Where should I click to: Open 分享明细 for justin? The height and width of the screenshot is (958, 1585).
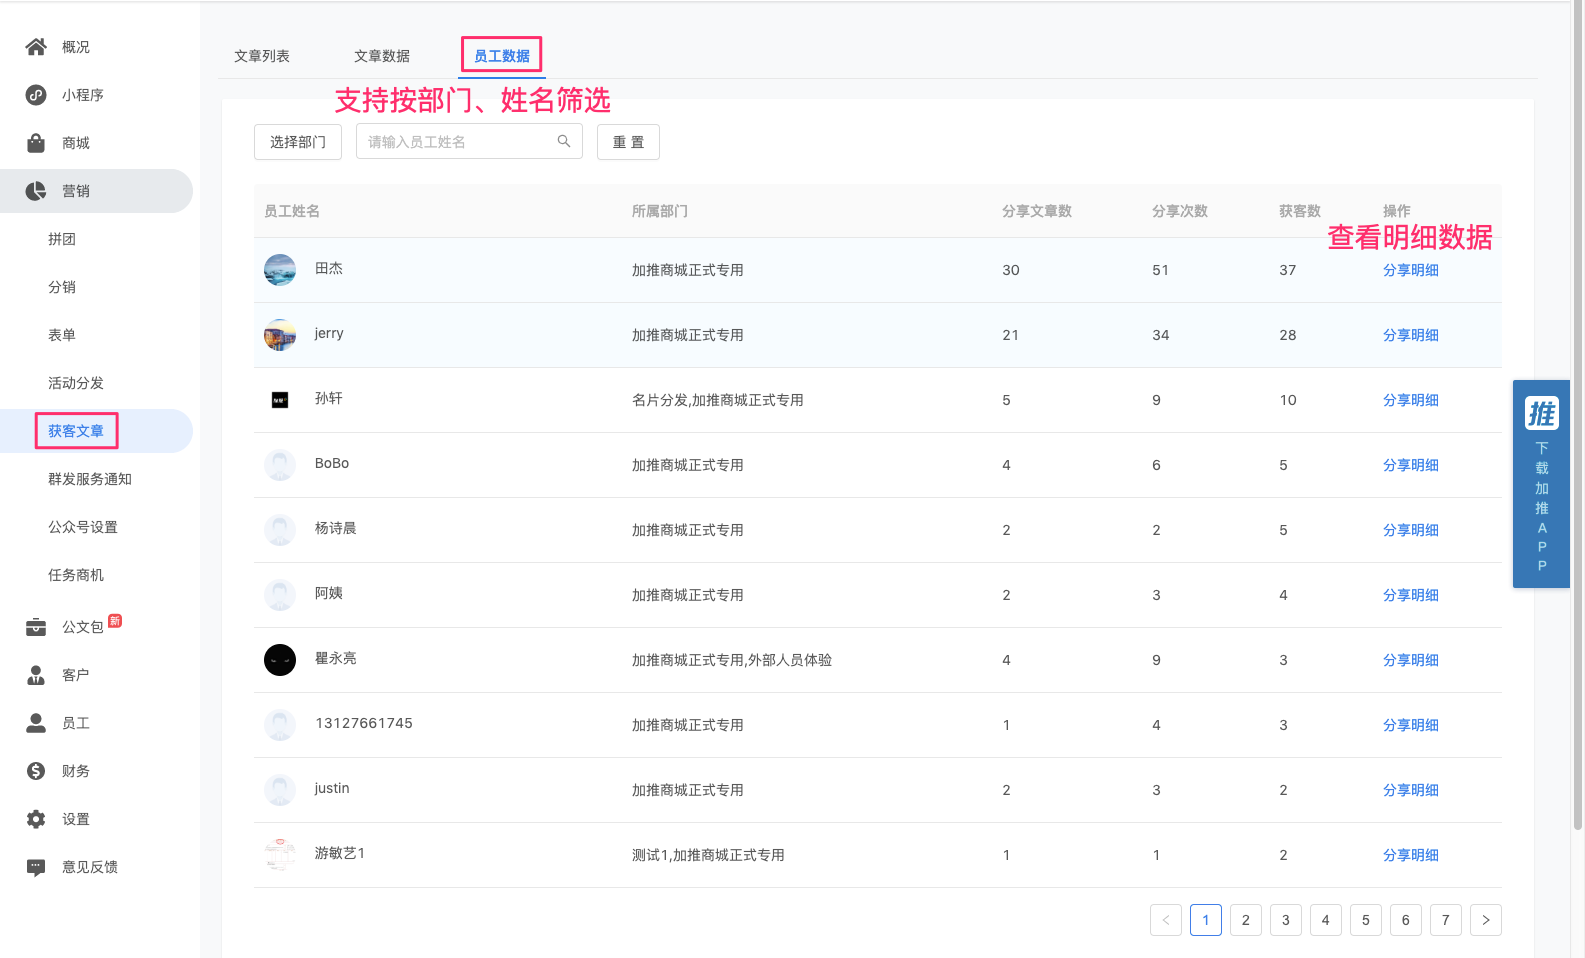point(1410,790)
